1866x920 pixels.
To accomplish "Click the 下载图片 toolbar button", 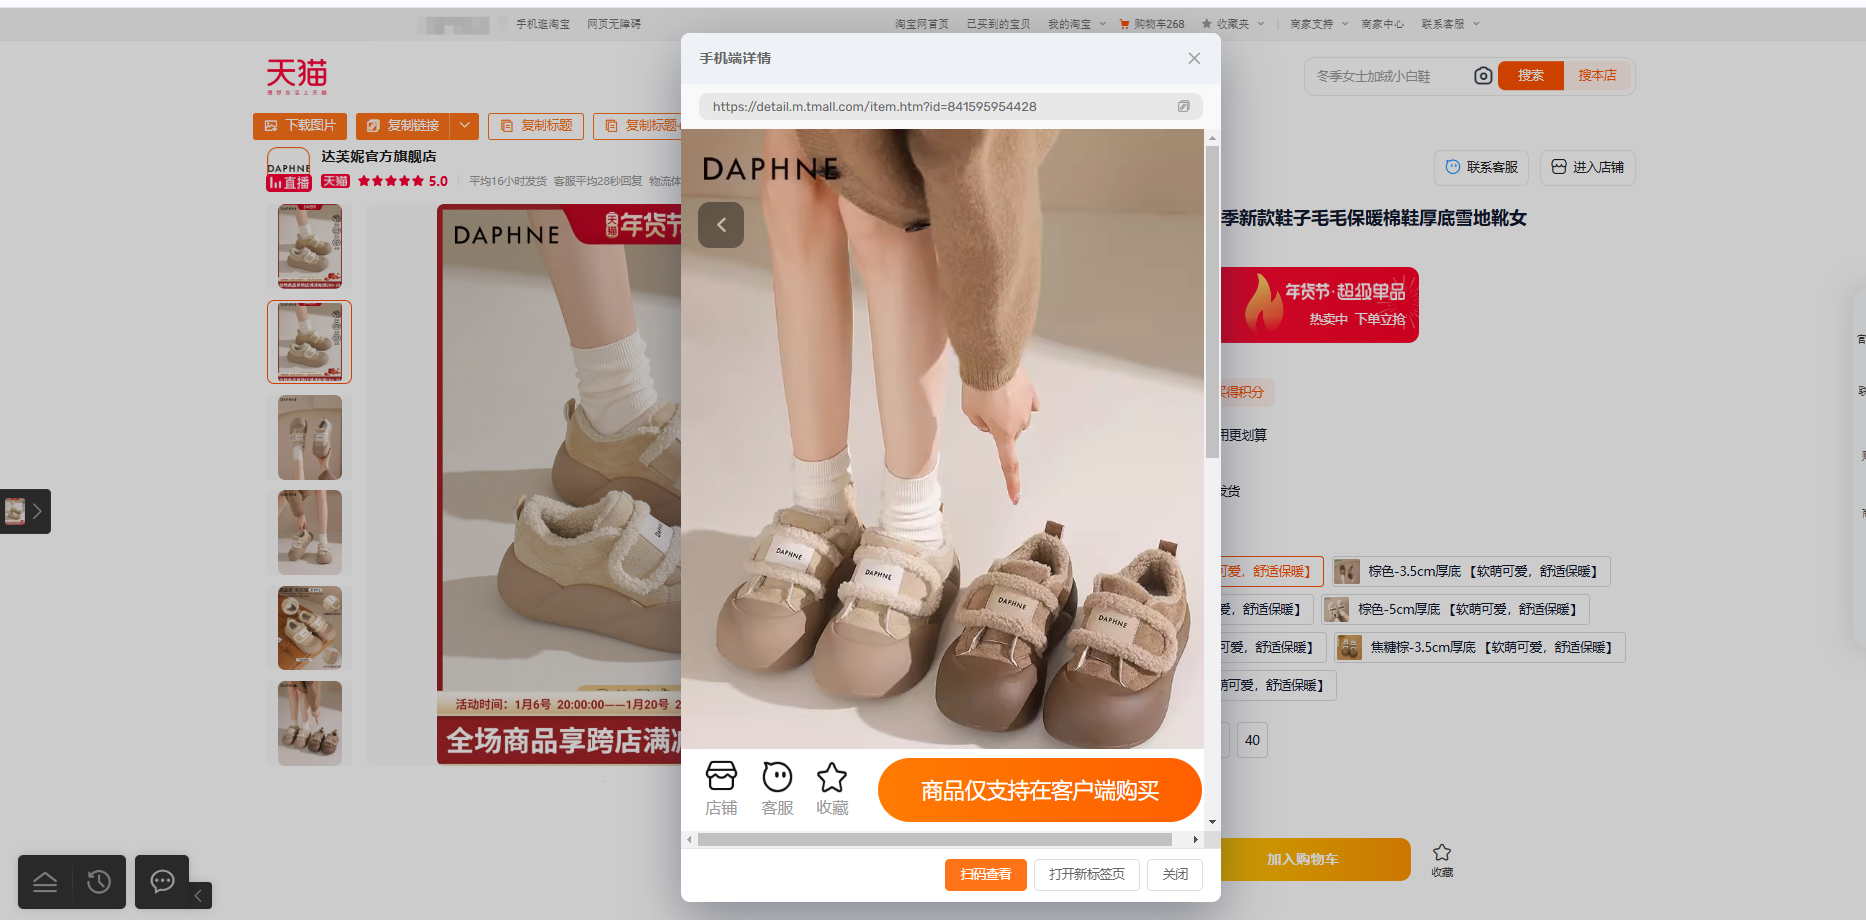I will [x=300, y=126].
